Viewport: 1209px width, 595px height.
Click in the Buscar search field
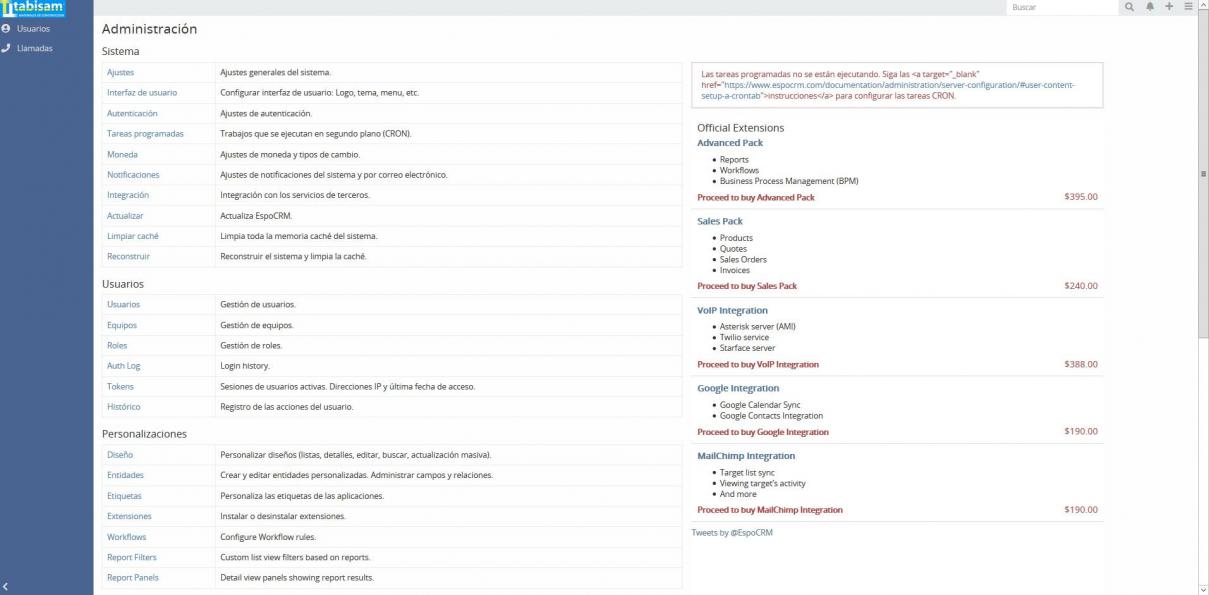click(1060, 7)
